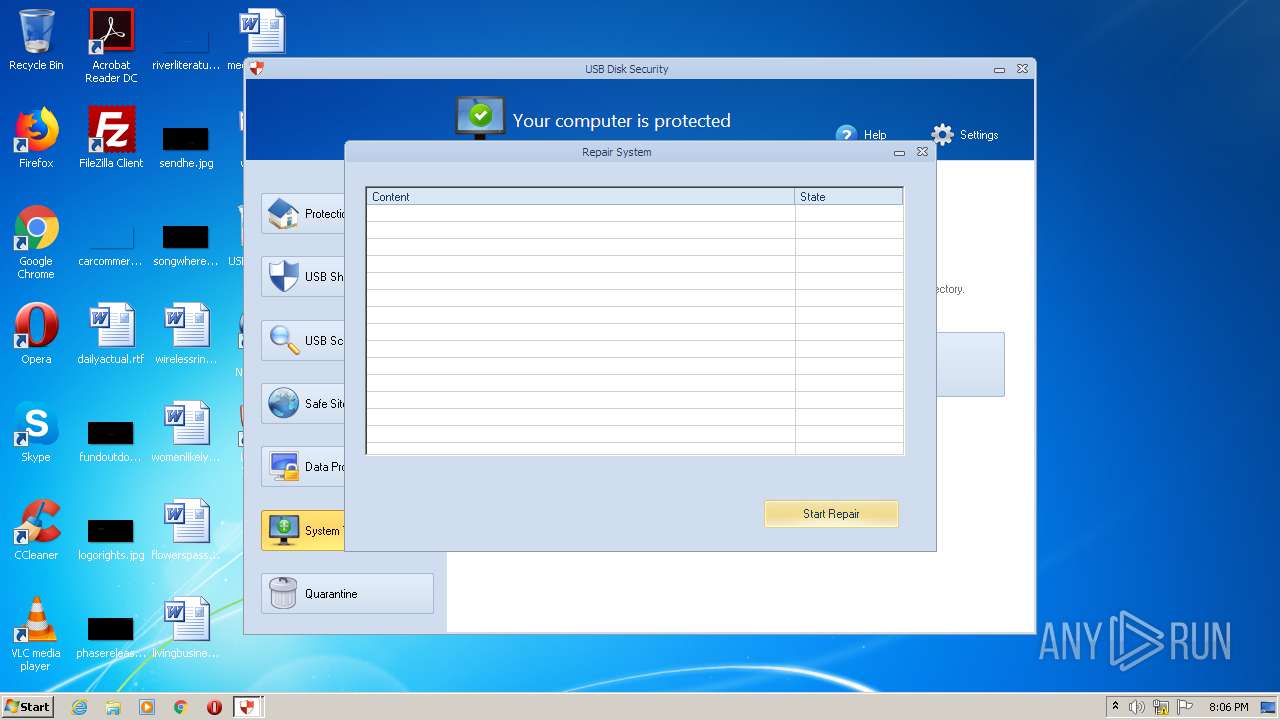Launch Skype desktop icon

(x=36, y=433)
